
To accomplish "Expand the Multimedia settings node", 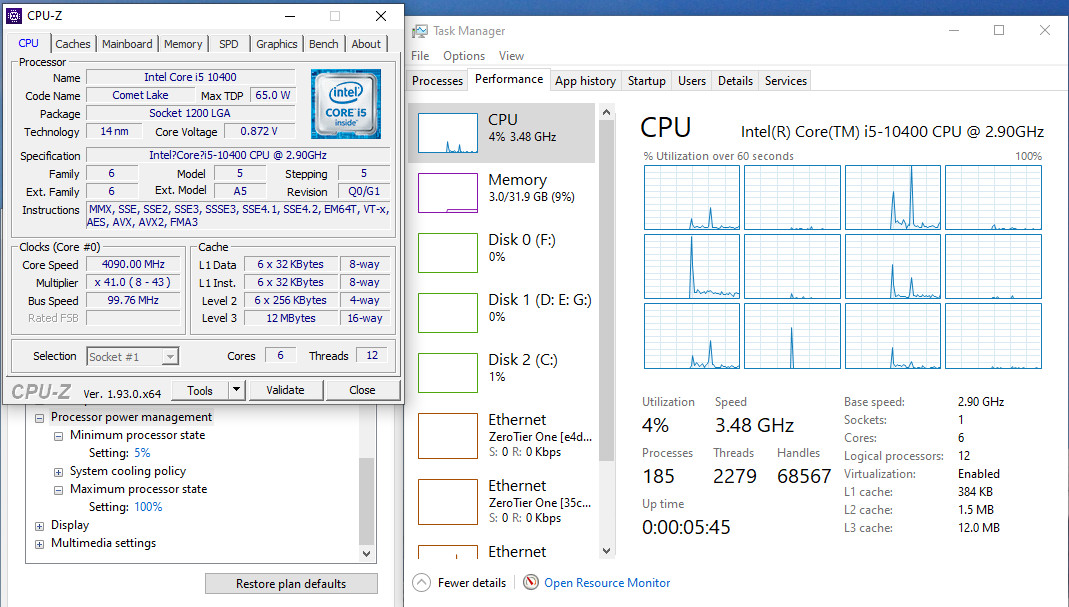I will (x=40, y=544).
